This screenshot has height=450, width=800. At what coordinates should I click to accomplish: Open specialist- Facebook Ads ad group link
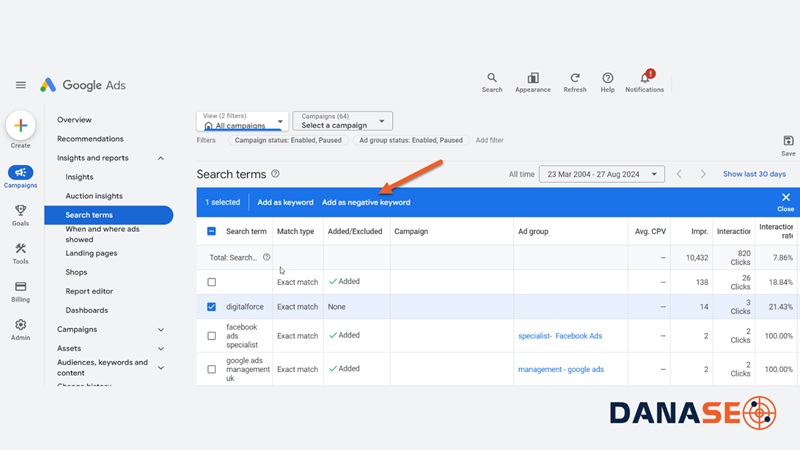coord(560,336)
